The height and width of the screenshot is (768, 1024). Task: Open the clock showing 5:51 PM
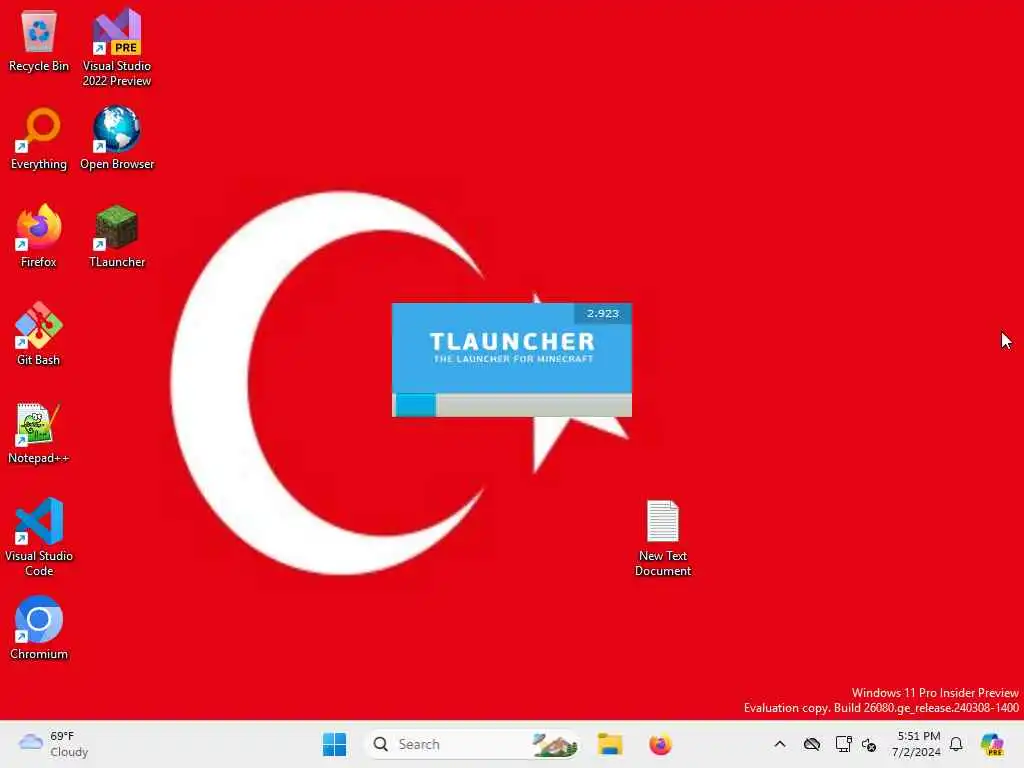(x=917, y=744)
